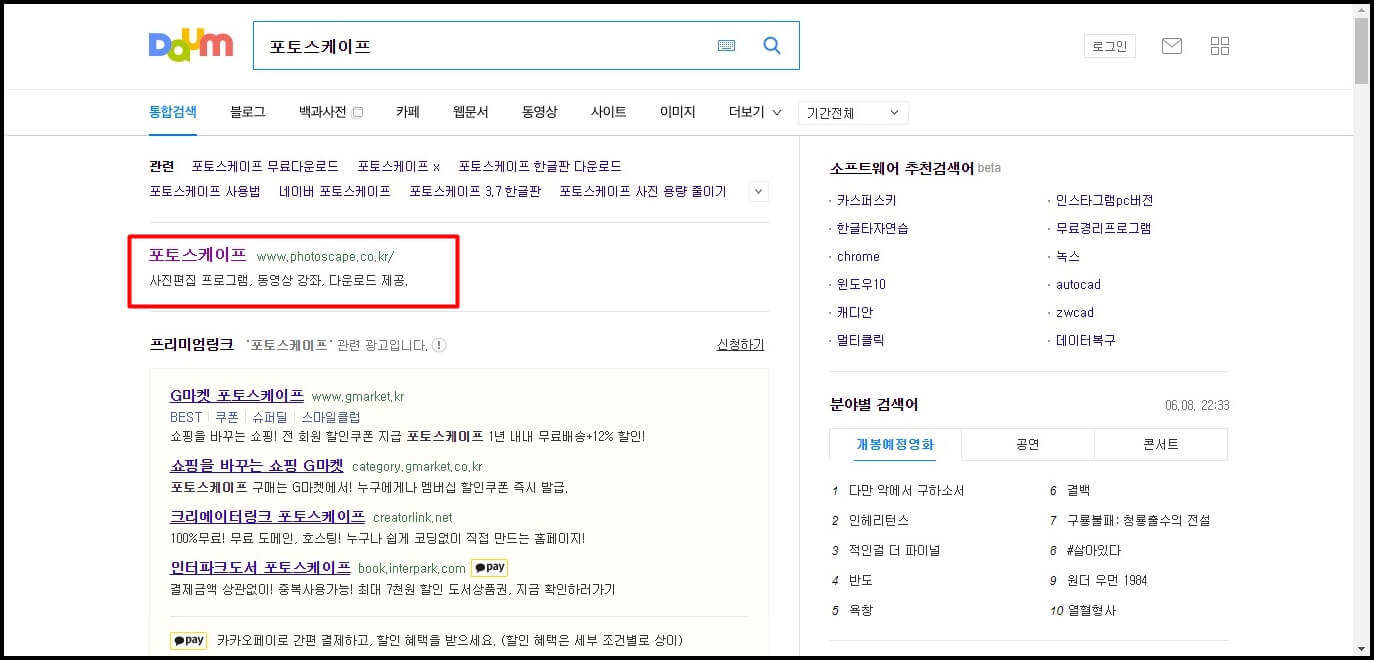
Task: Click recommended keyword 무료경리프로그램
Action: point(1104,228)
